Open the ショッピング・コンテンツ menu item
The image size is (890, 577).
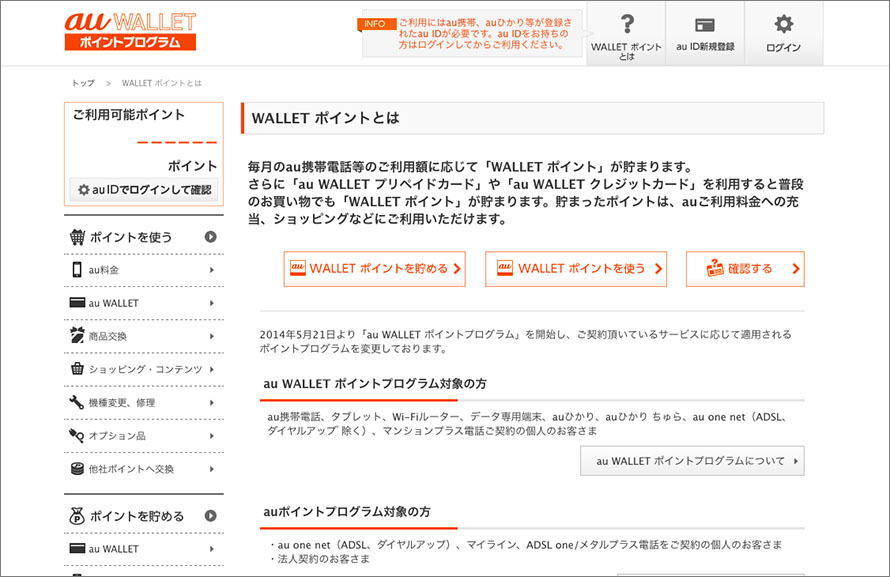(x=144, y=369)
